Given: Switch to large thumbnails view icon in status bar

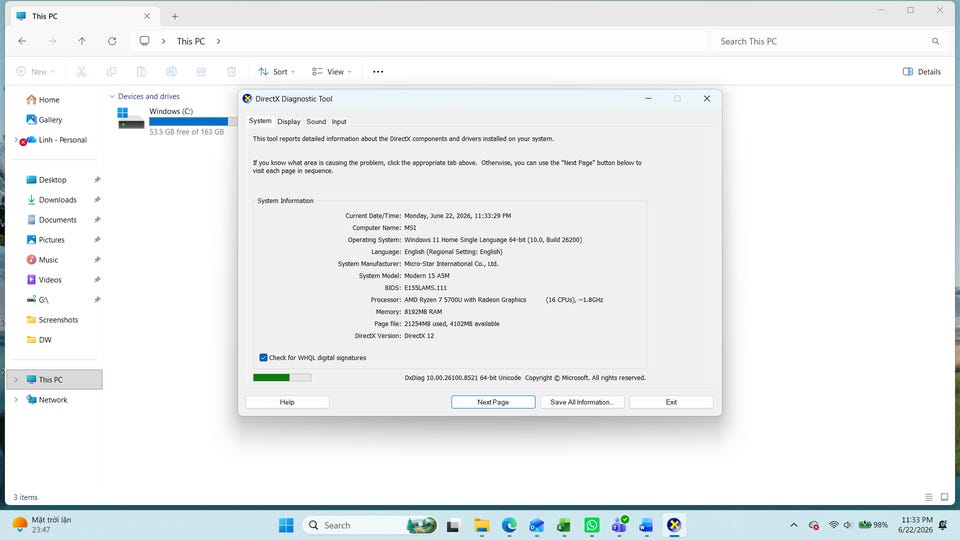Looking at the screenshot, I should pos(945,497).
